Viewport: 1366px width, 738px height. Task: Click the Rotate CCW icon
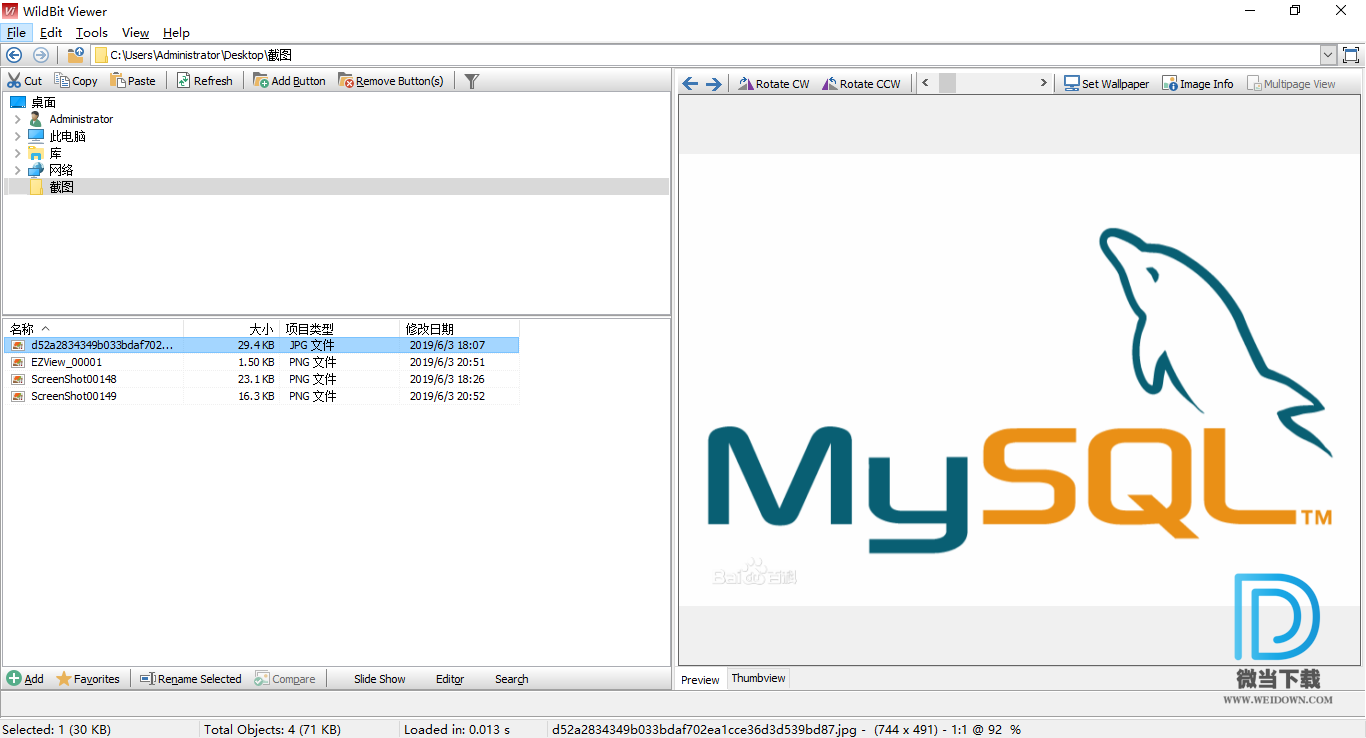830,84
